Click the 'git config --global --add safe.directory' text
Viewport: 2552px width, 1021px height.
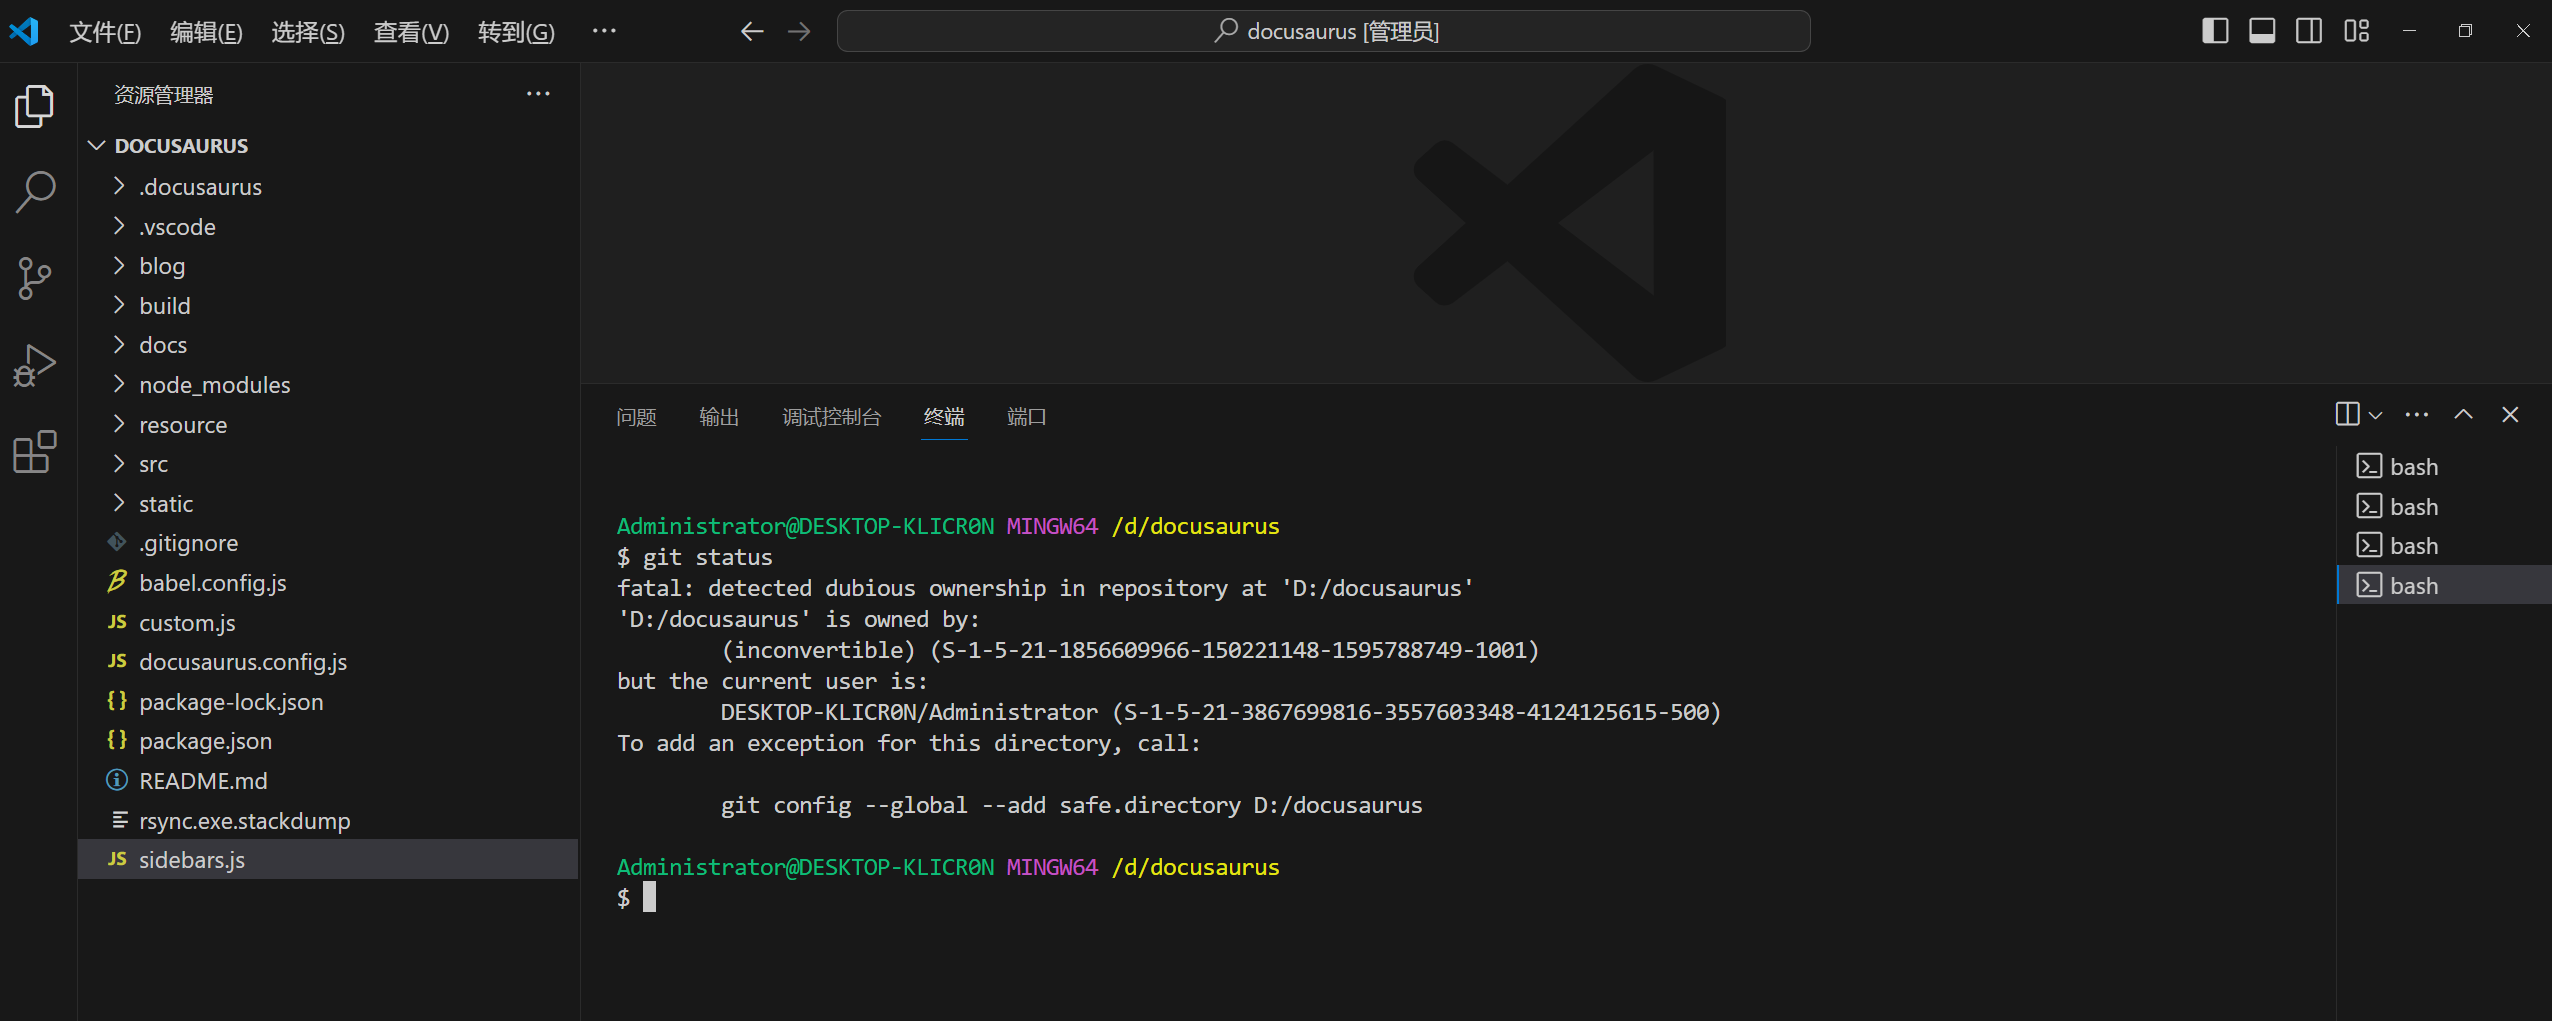[980, 805]
